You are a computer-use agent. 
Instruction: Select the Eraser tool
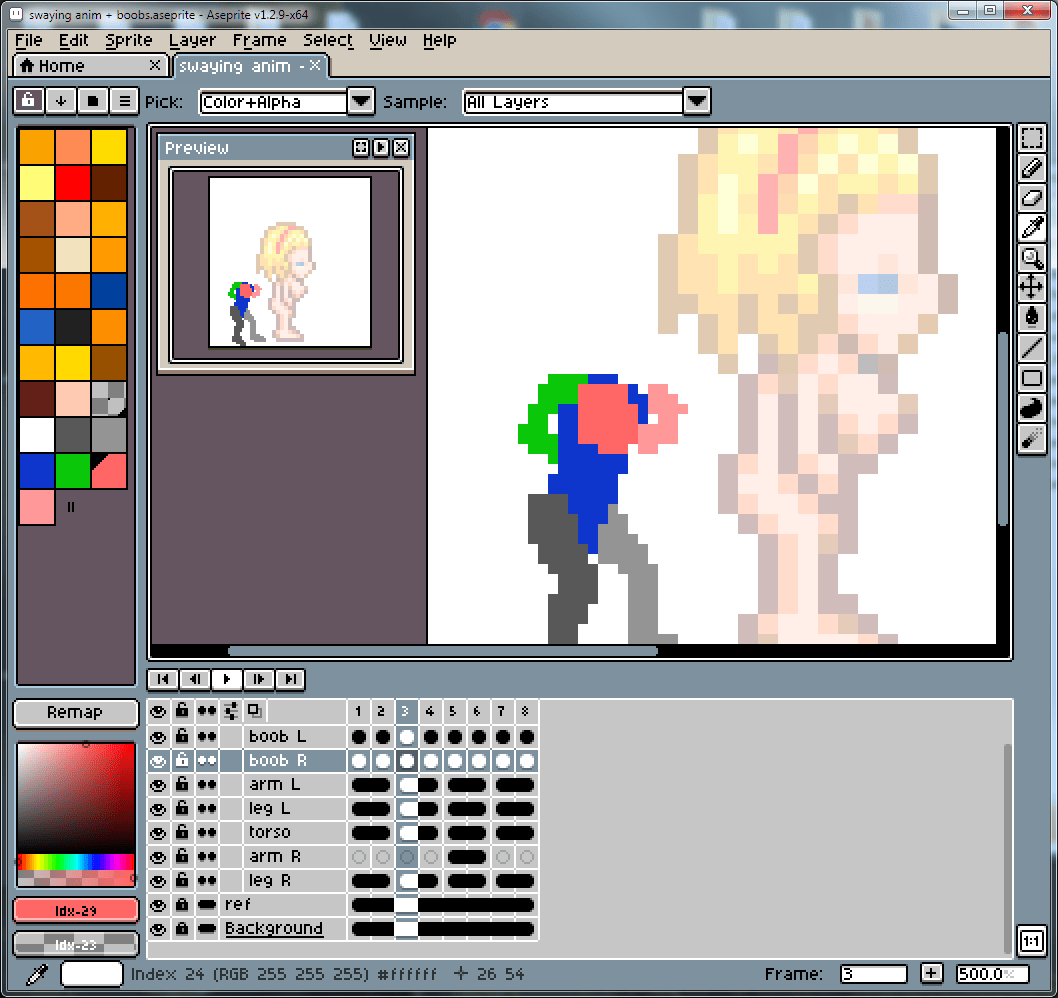coord(1031,199)
